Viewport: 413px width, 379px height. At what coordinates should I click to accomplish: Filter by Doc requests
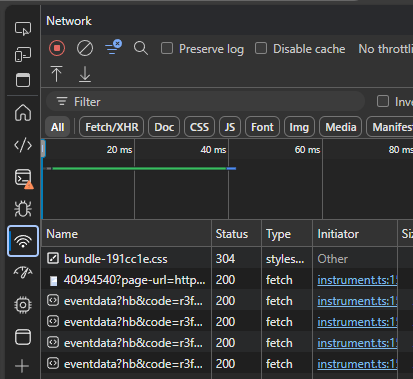(x=164, y=127)
